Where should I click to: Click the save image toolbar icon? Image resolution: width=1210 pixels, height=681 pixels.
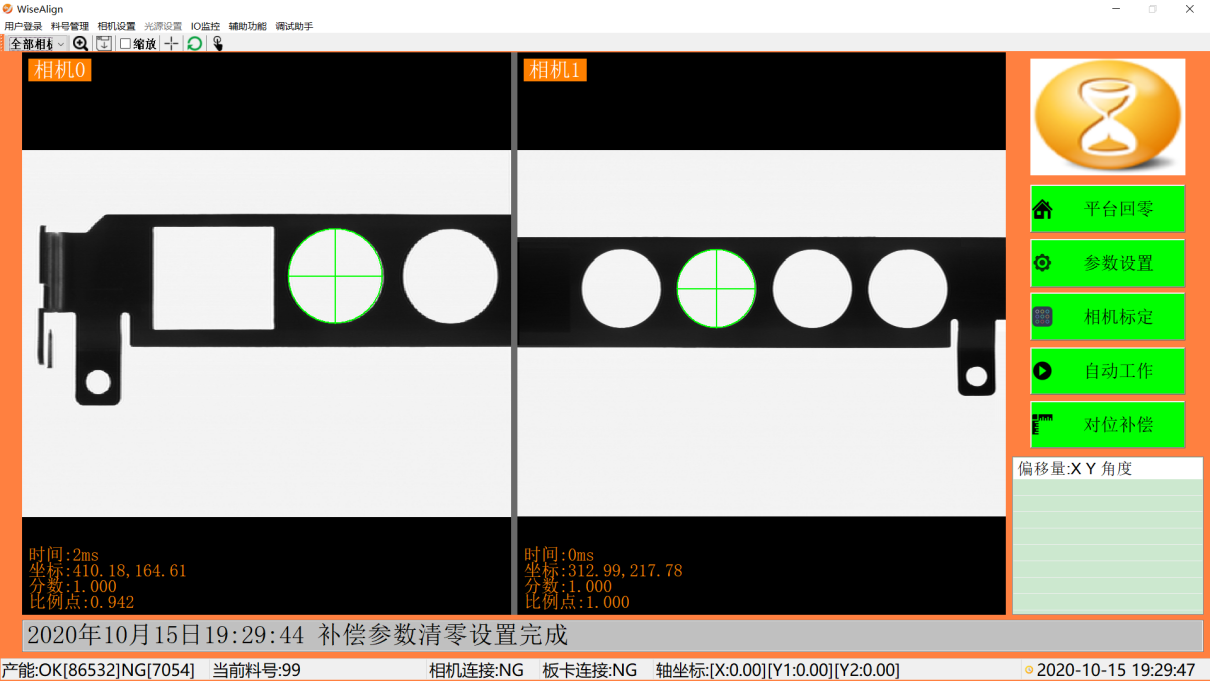104,43
